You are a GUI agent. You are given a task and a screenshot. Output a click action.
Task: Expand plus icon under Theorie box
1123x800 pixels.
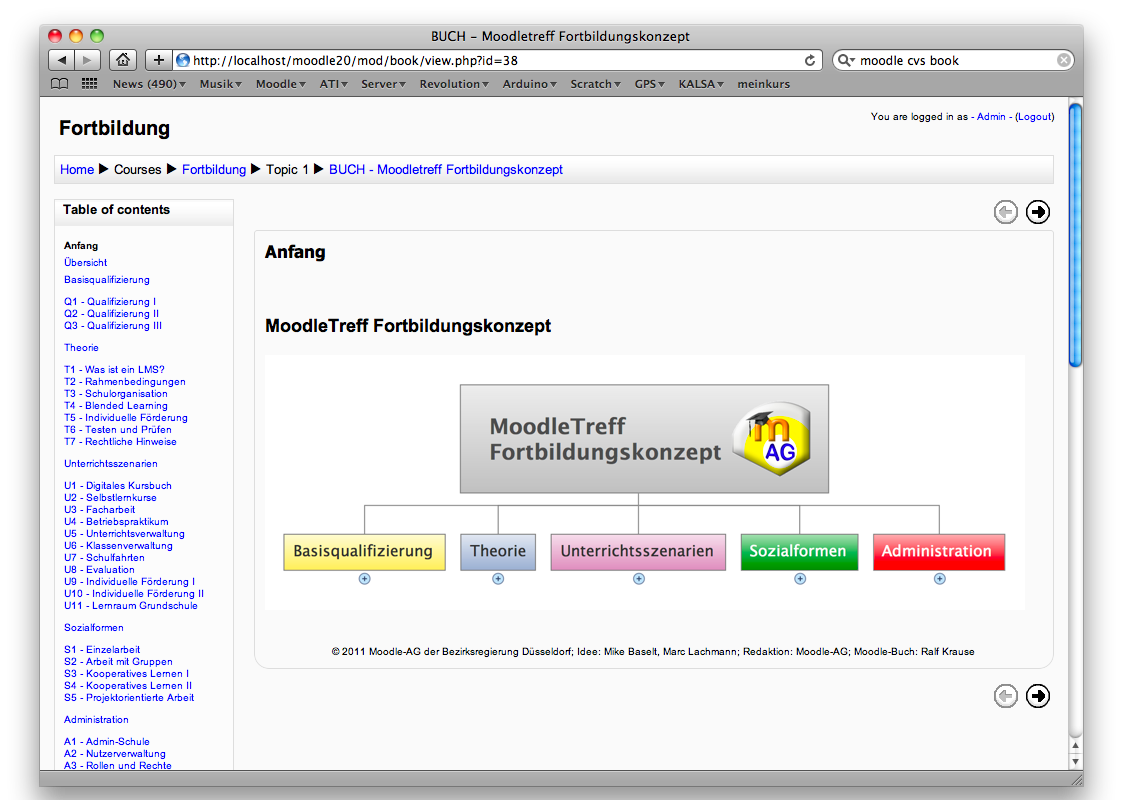pos(498,579)
